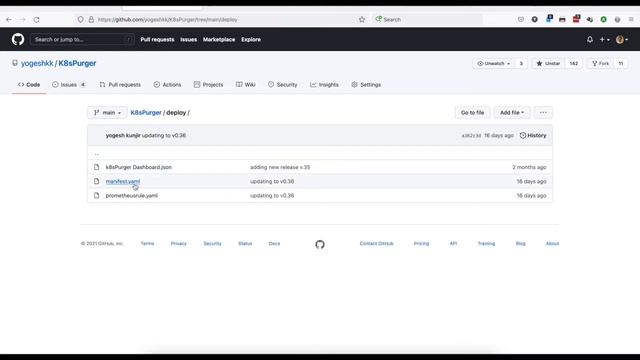The image size is (640, 360).
Task: View the watchers count 3
Action: click(x=521, y=64)
